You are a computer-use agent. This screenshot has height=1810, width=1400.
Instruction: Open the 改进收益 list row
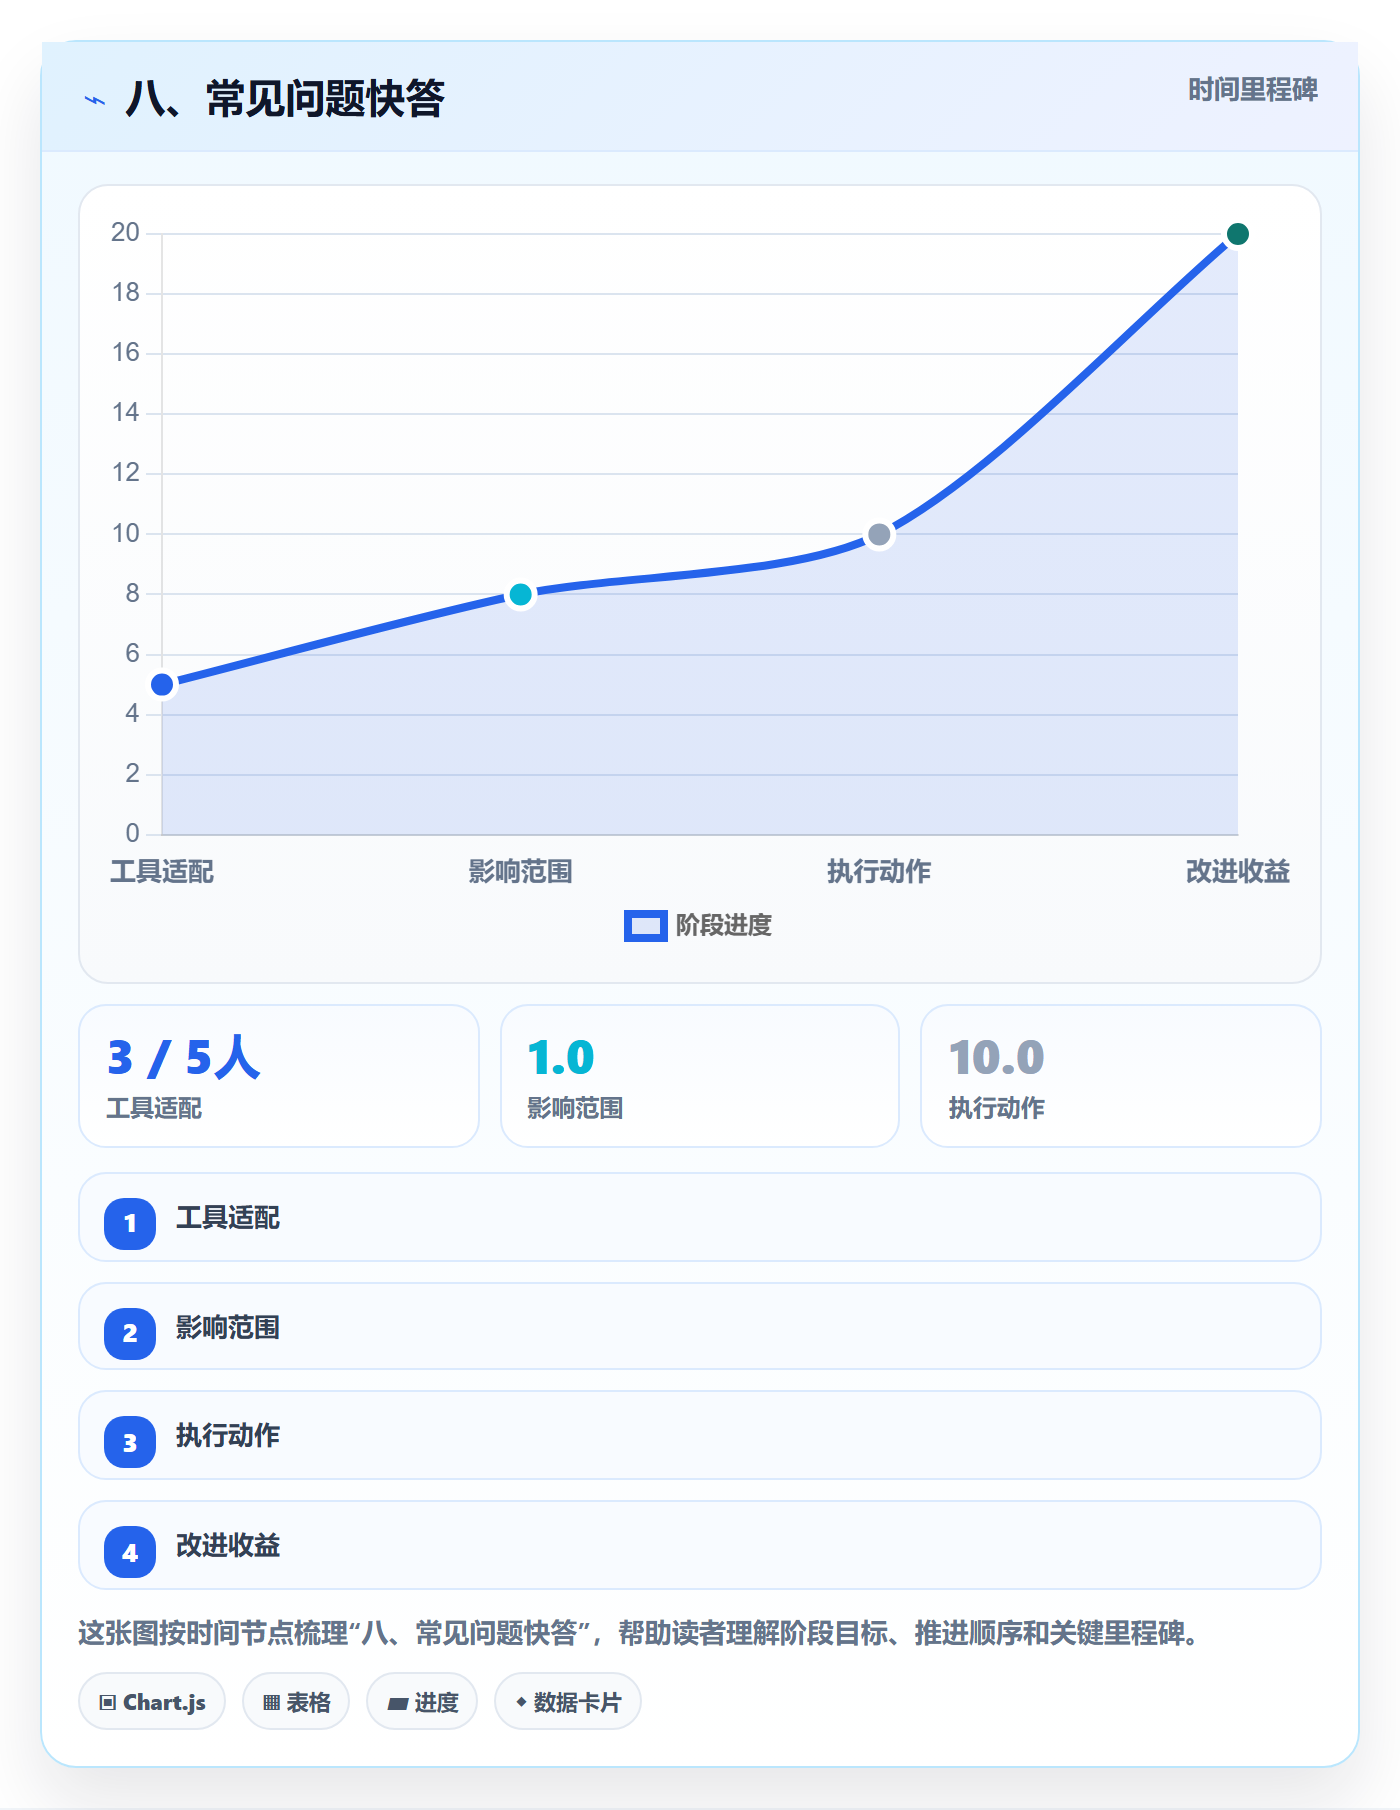click(x=700, y=1545)
